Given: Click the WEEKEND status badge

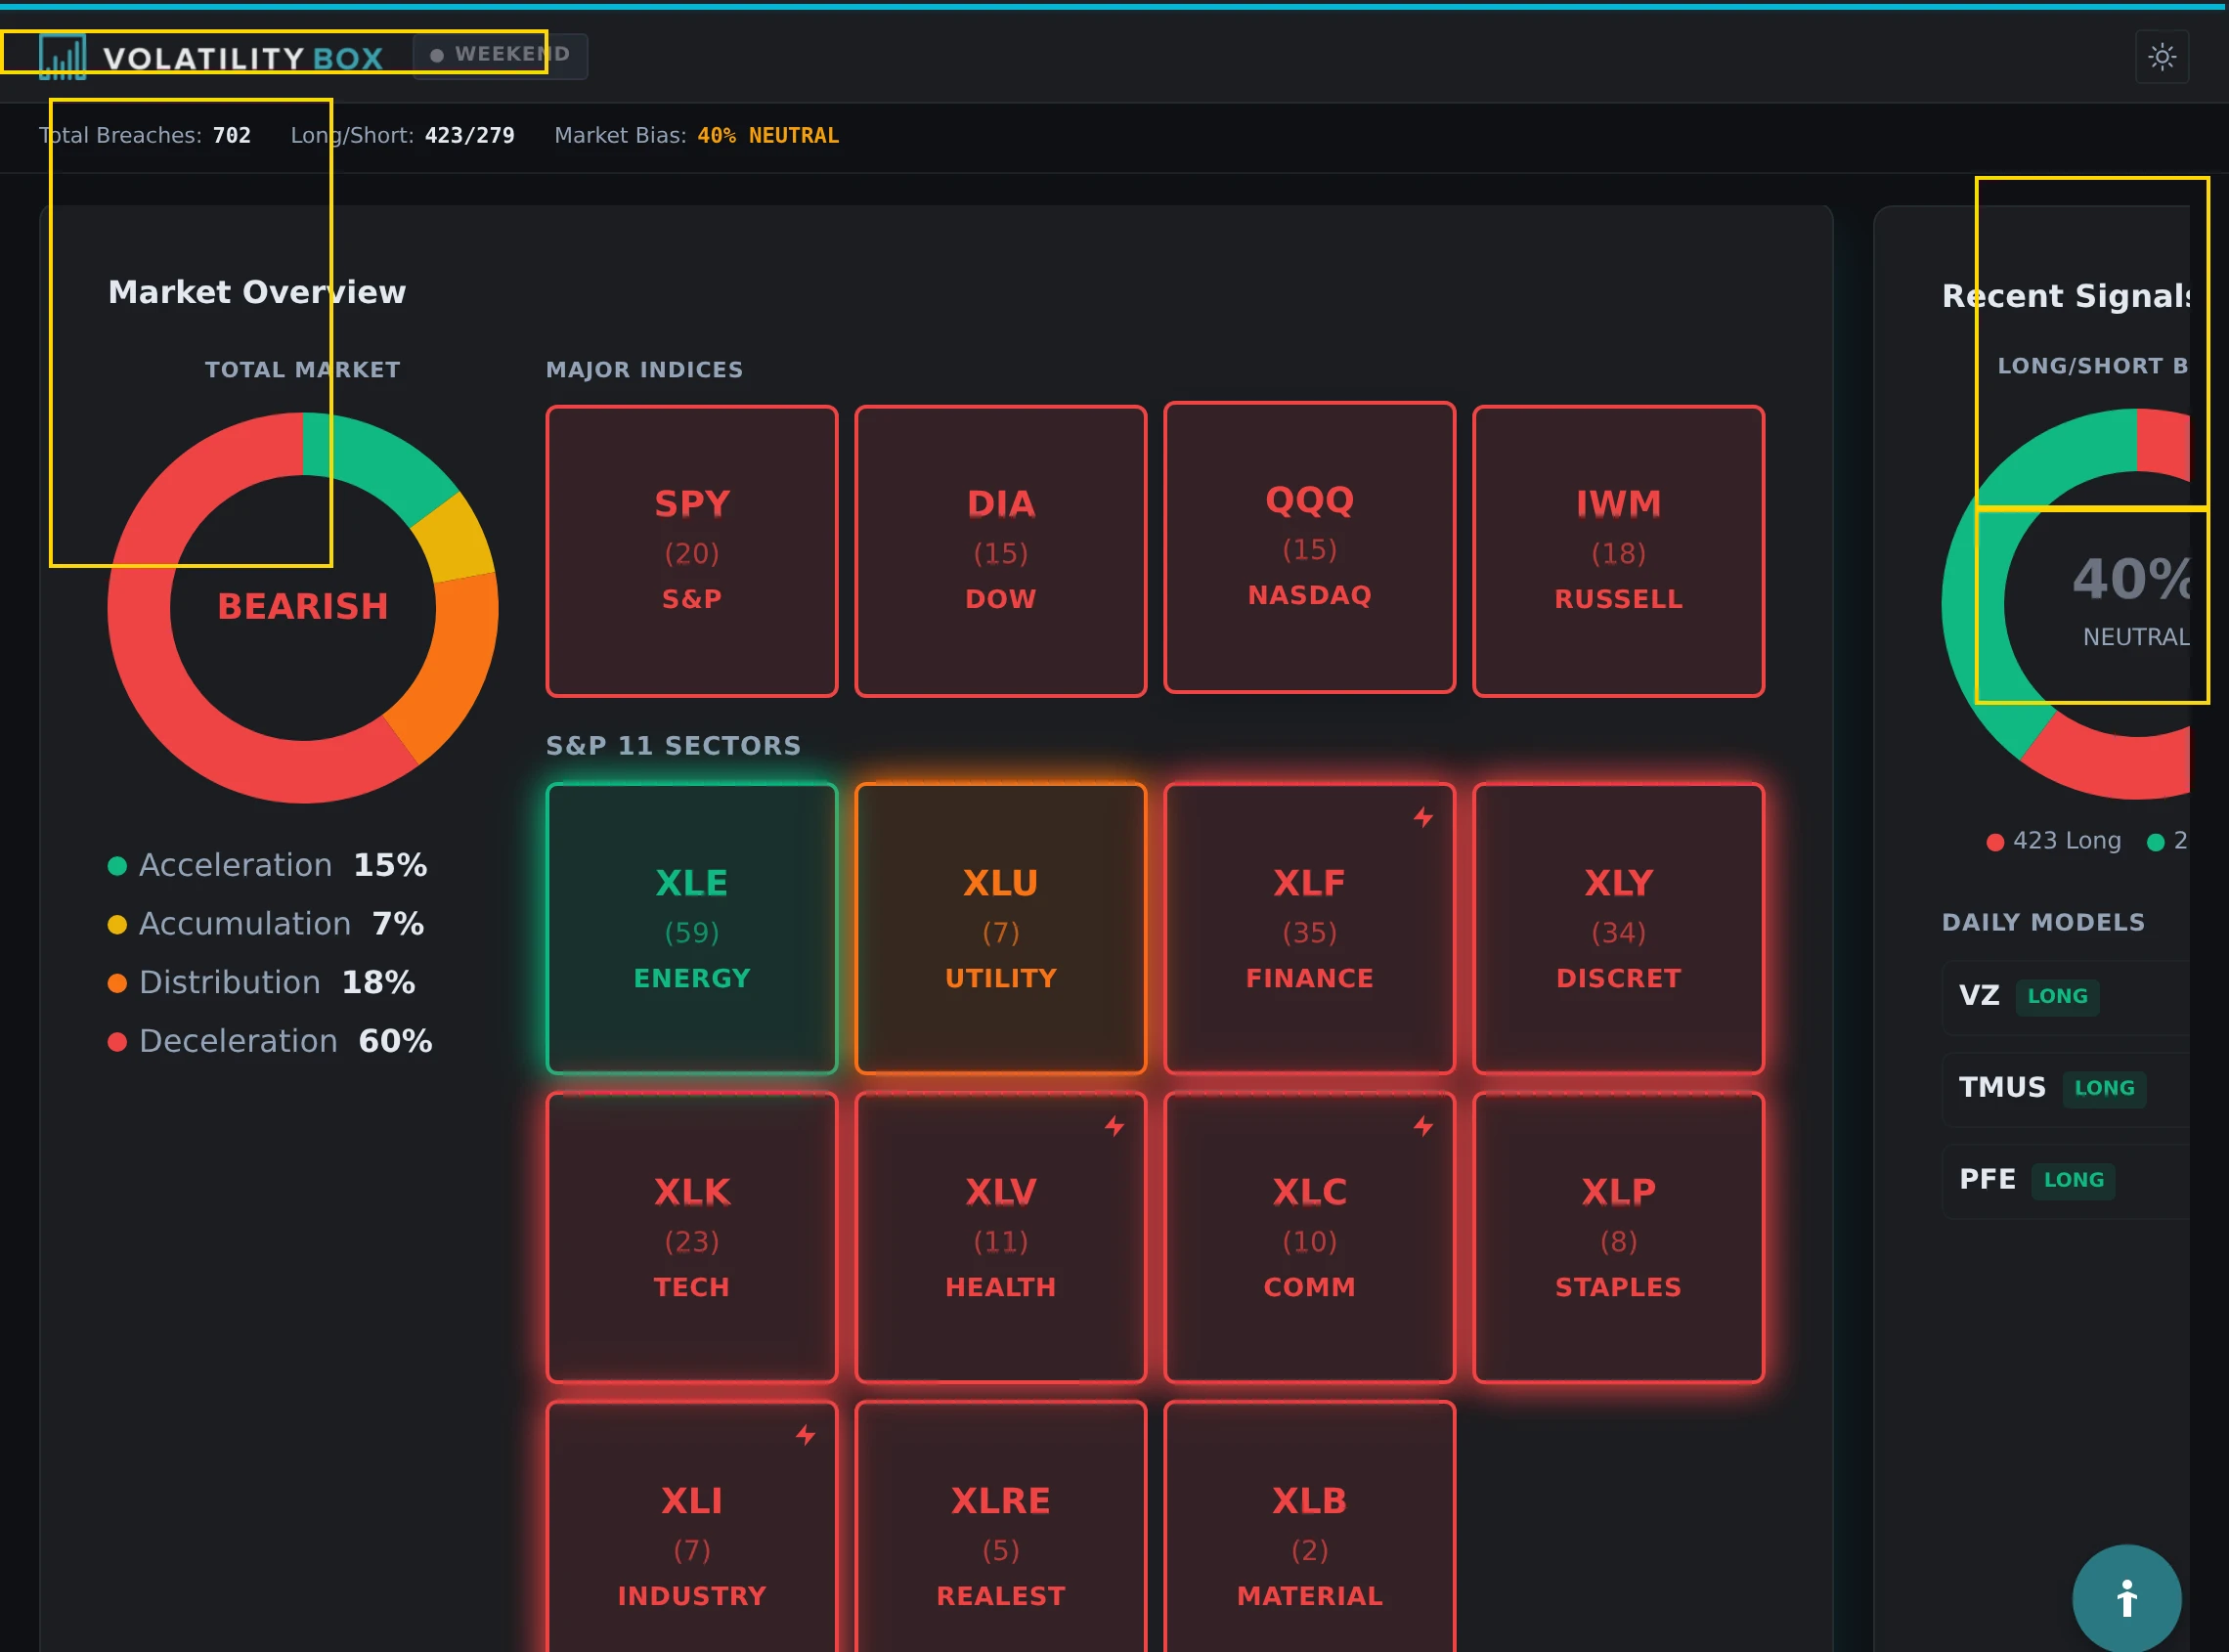Looking at the screenshot, I should tap(500, 55).
